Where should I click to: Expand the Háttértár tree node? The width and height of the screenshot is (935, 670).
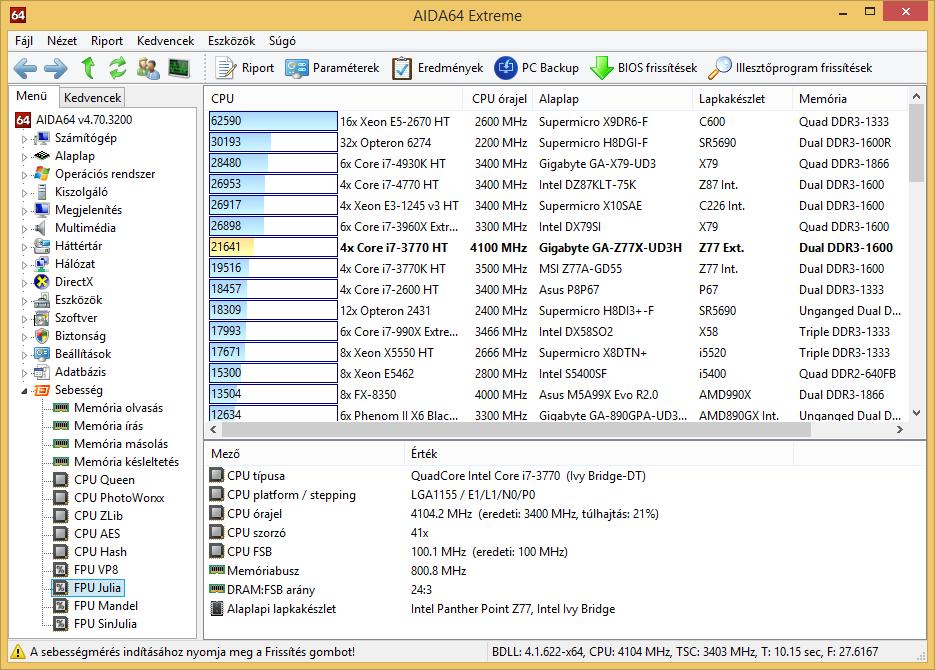pos(24,247)
